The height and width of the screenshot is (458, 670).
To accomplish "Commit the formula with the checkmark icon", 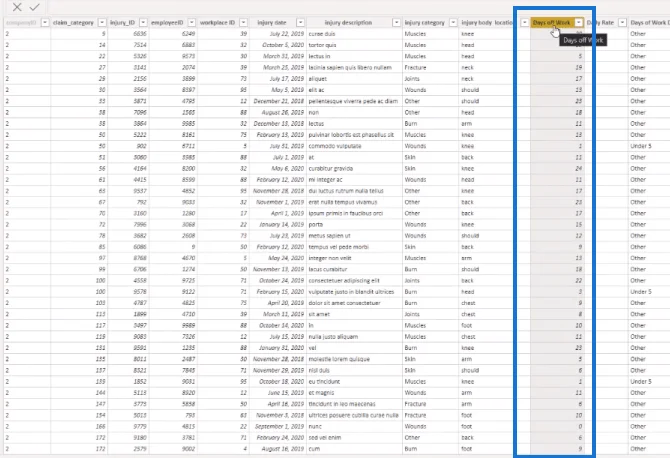I will coord(35,7).
